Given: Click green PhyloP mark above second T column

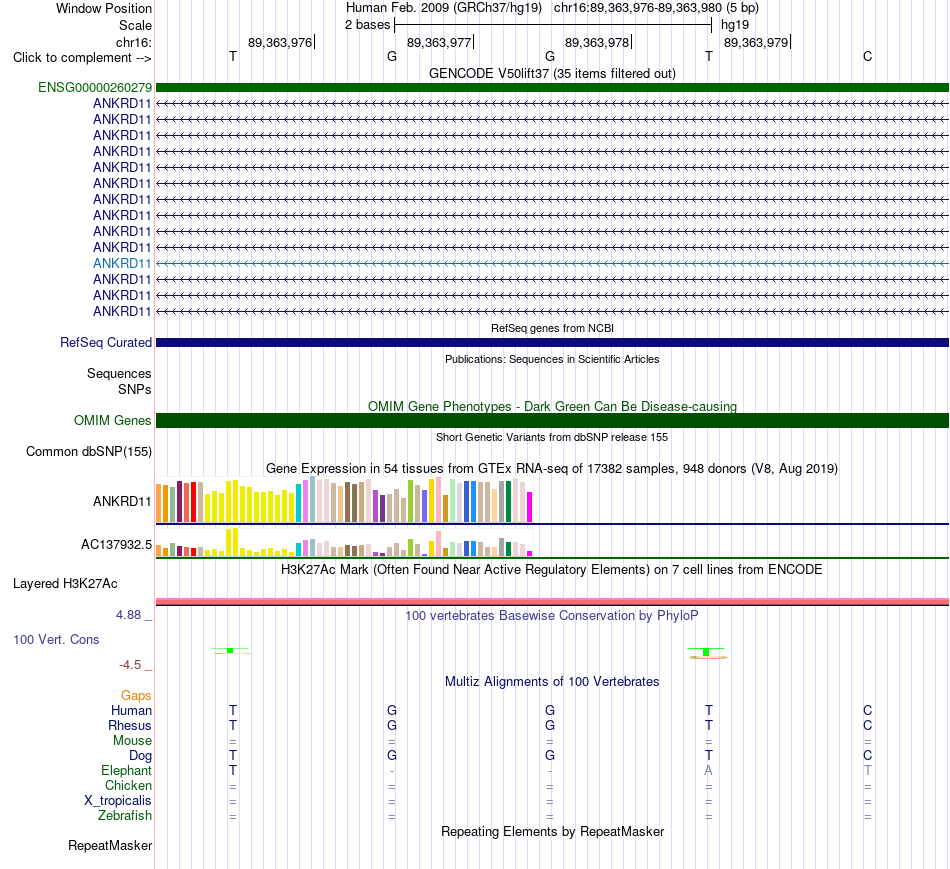Looking at the screenshot, I should tap(706, 653).
